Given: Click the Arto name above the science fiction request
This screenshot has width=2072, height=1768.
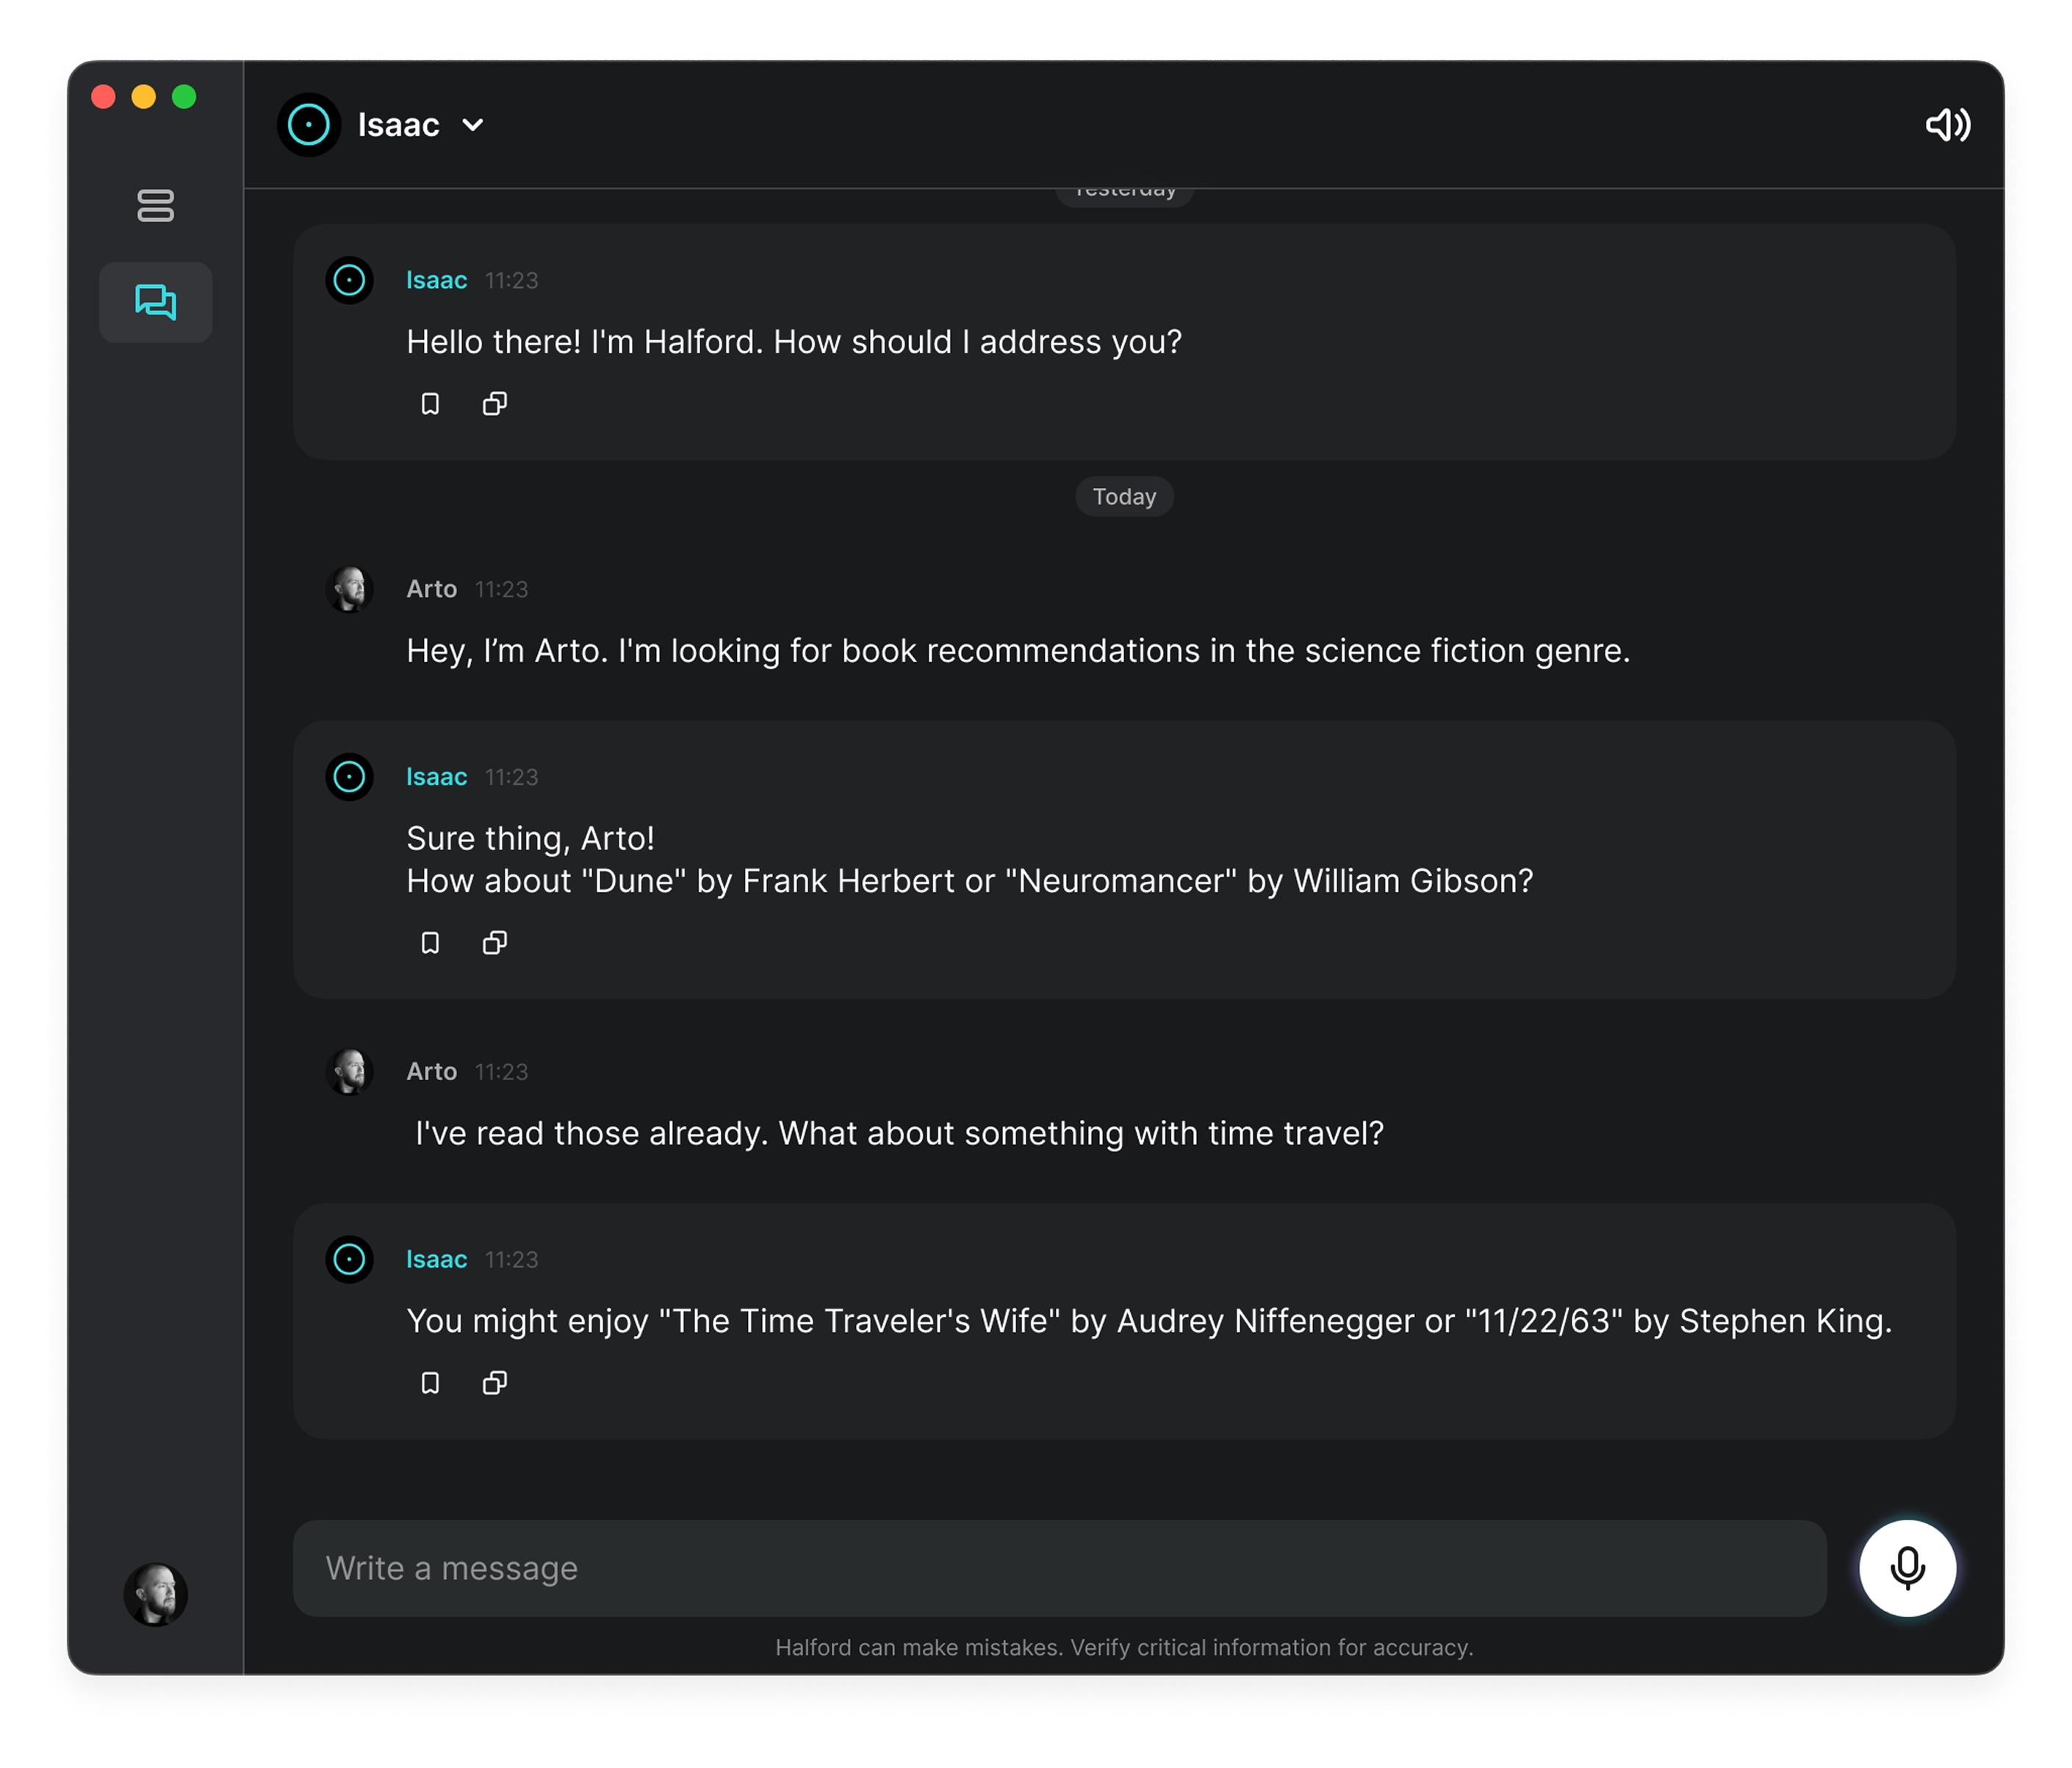Looking at the screenshot, I should (x=431, y=589).
